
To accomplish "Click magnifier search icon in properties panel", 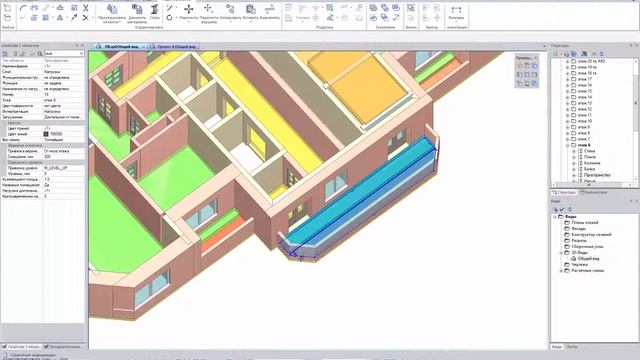I will point(40,54).
